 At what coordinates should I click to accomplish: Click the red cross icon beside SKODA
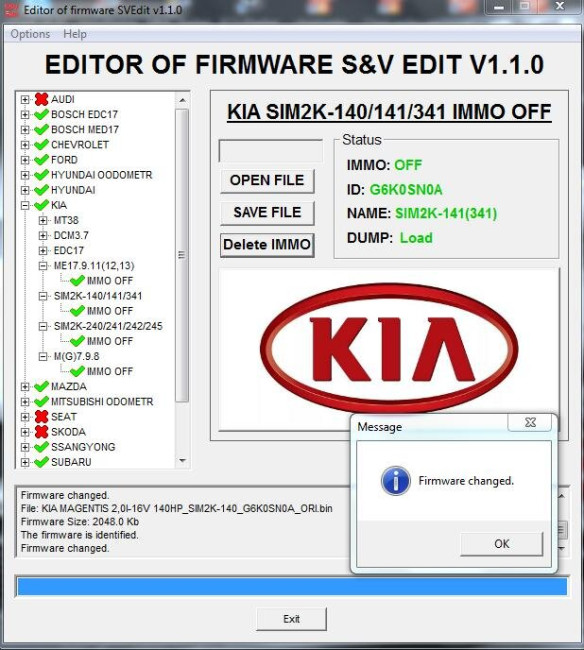pyautogui.click(x=41, y=432)
